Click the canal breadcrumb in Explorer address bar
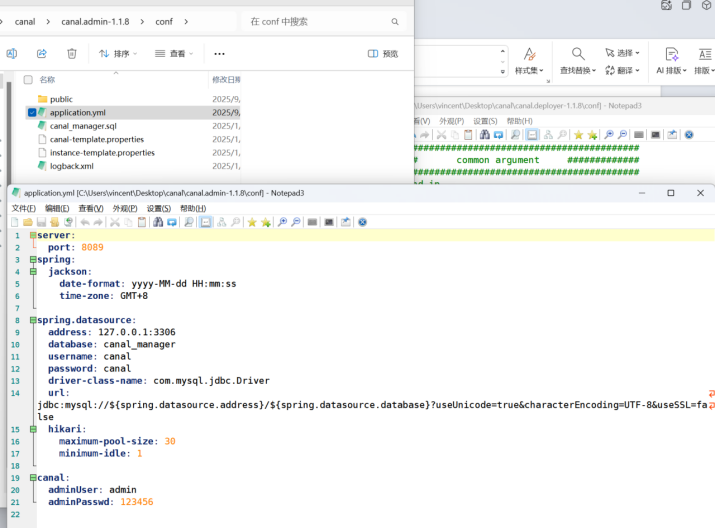The image size is (715, 528). [x=25, y=21]
